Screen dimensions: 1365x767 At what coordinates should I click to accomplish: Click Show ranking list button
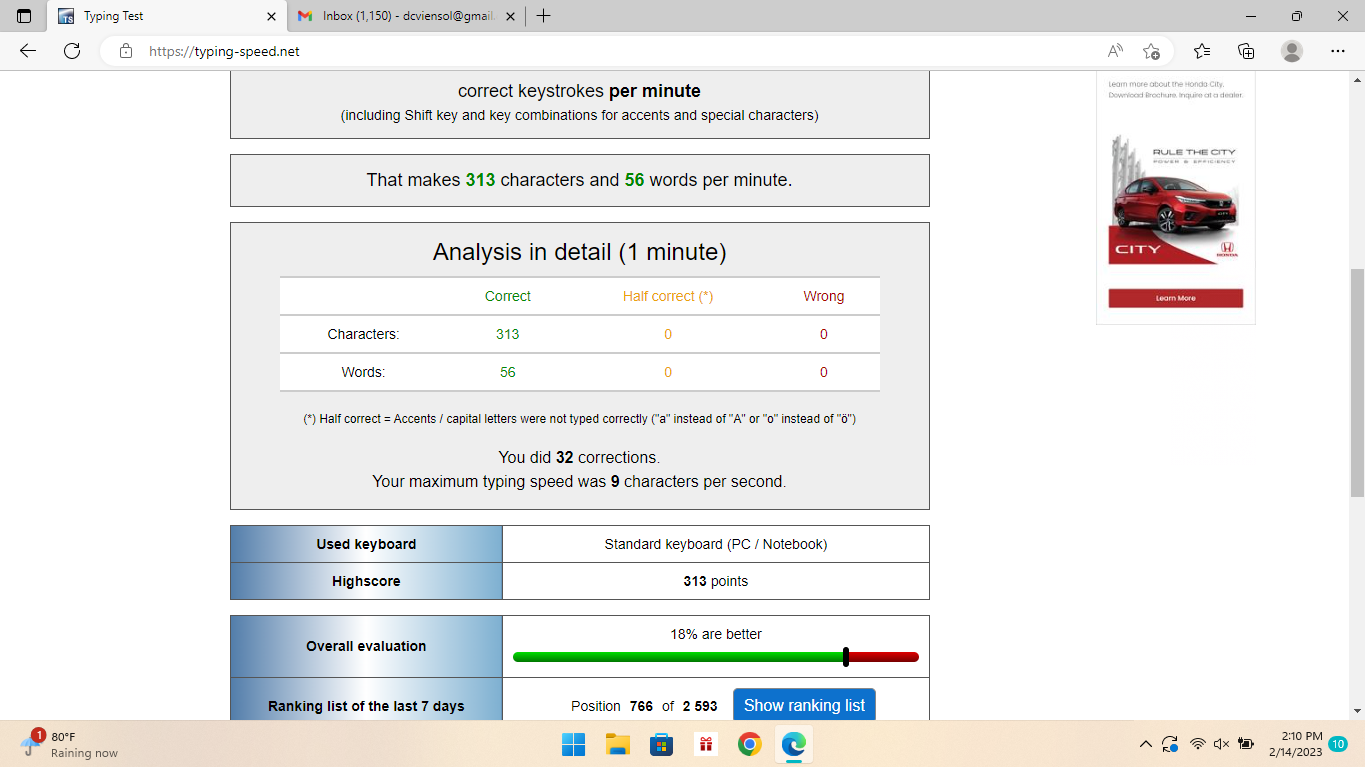point(804,705)
